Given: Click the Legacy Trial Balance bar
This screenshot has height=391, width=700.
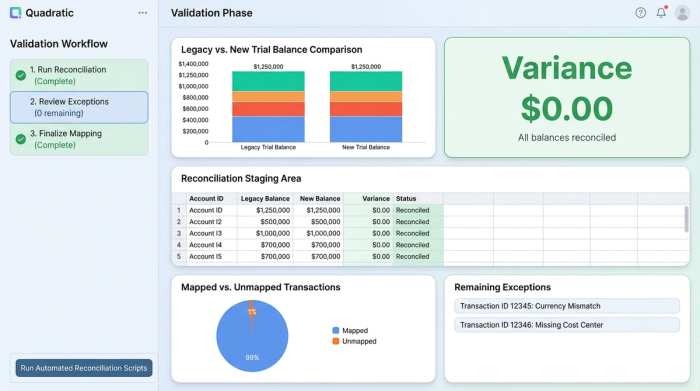Looking at the screenshot, I should point(268,107).
